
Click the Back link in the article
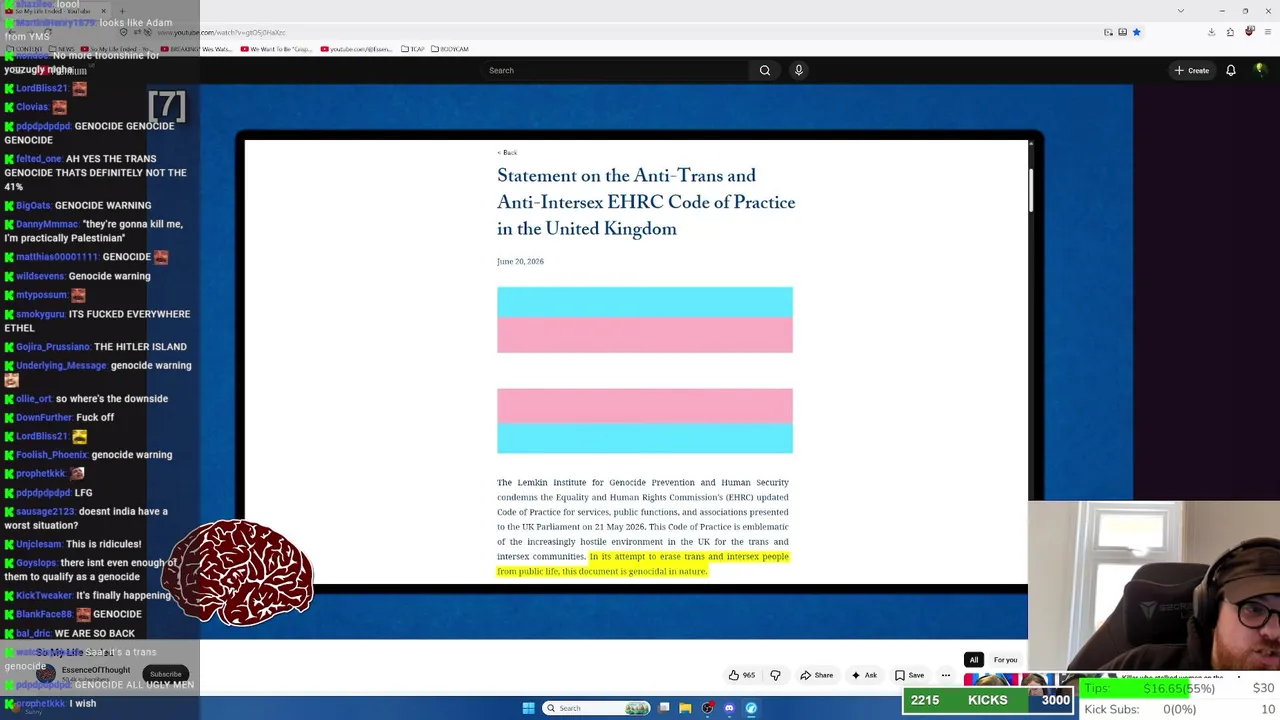[507, 152]
